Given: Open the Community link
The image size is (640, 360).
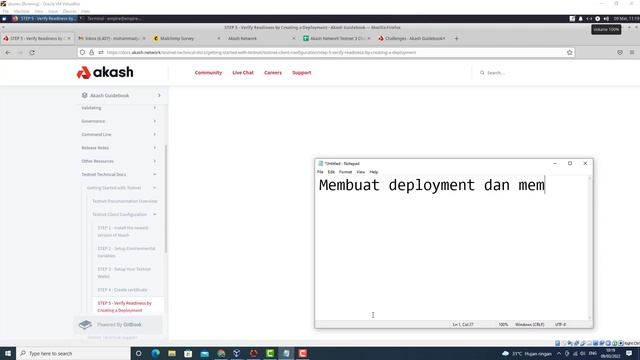Looking at the screenshot, I should pos(208,73).
